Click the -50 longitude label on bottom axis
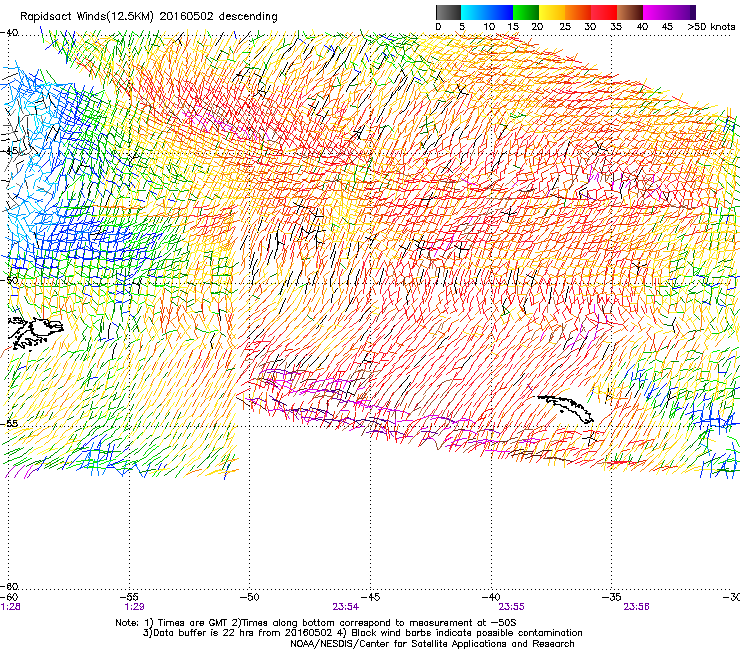 click(250, 597)
